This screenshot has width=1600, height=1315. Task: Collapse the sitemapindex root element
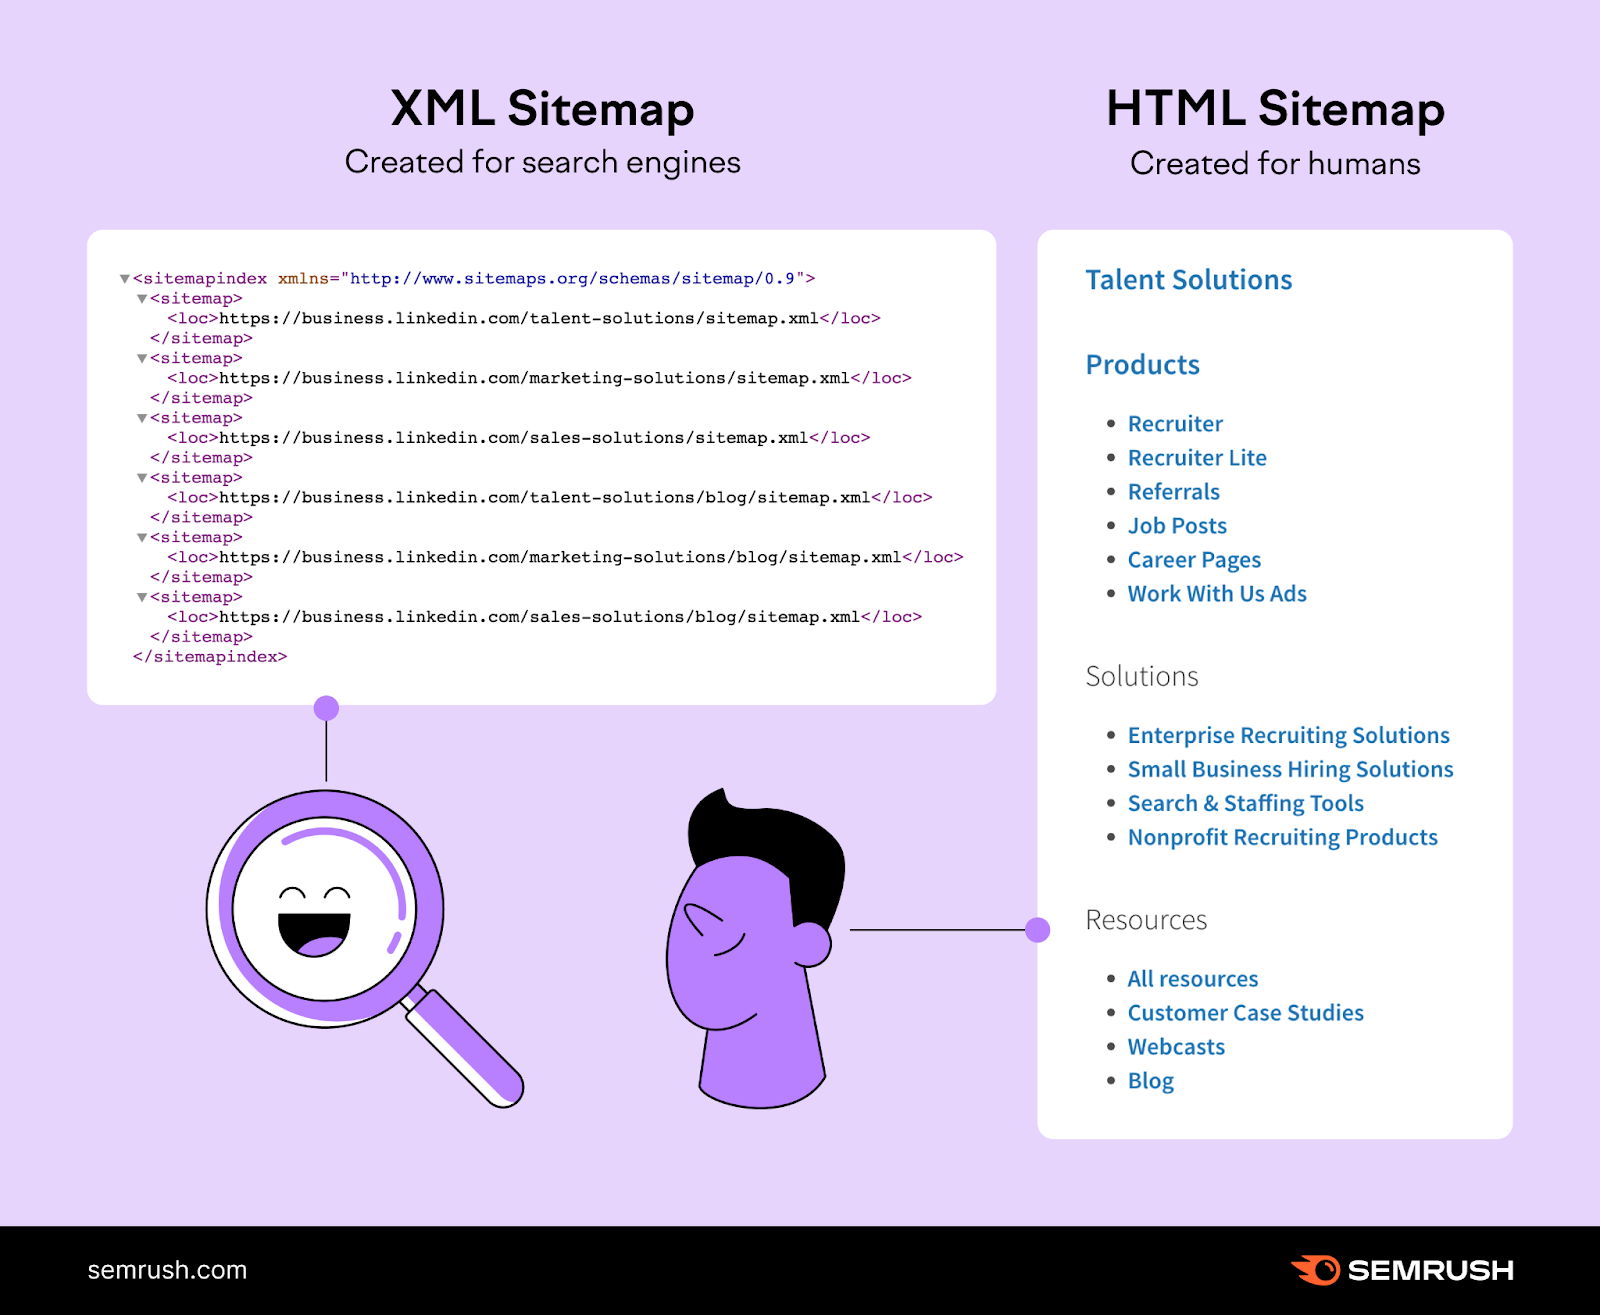click(123, 278)
